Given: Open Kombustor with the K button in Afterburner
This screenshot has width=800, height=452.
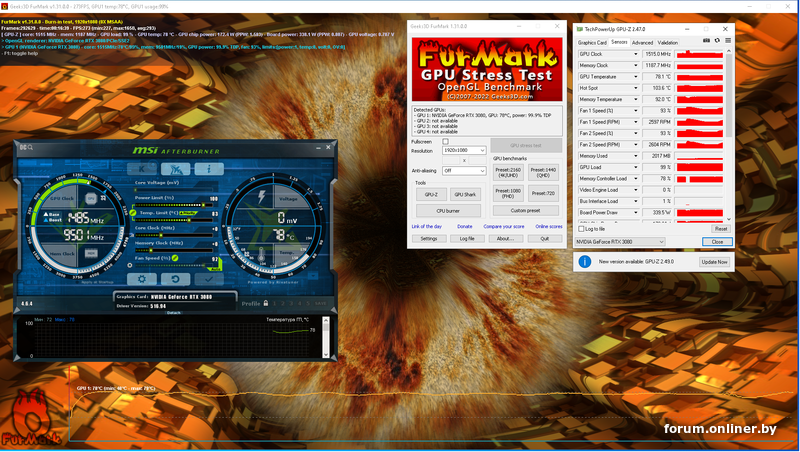Looking at the screenshot, I should tap(141, 168).
